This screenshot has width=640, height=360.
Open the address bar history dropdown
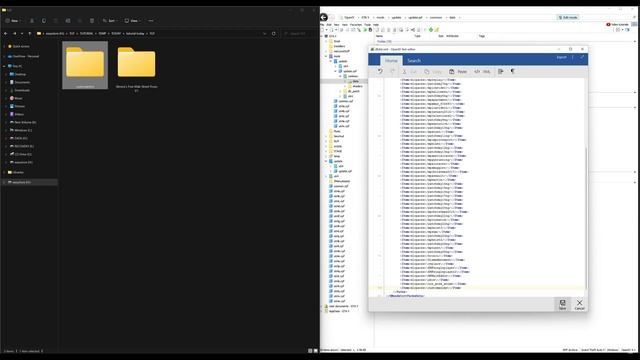264,33
